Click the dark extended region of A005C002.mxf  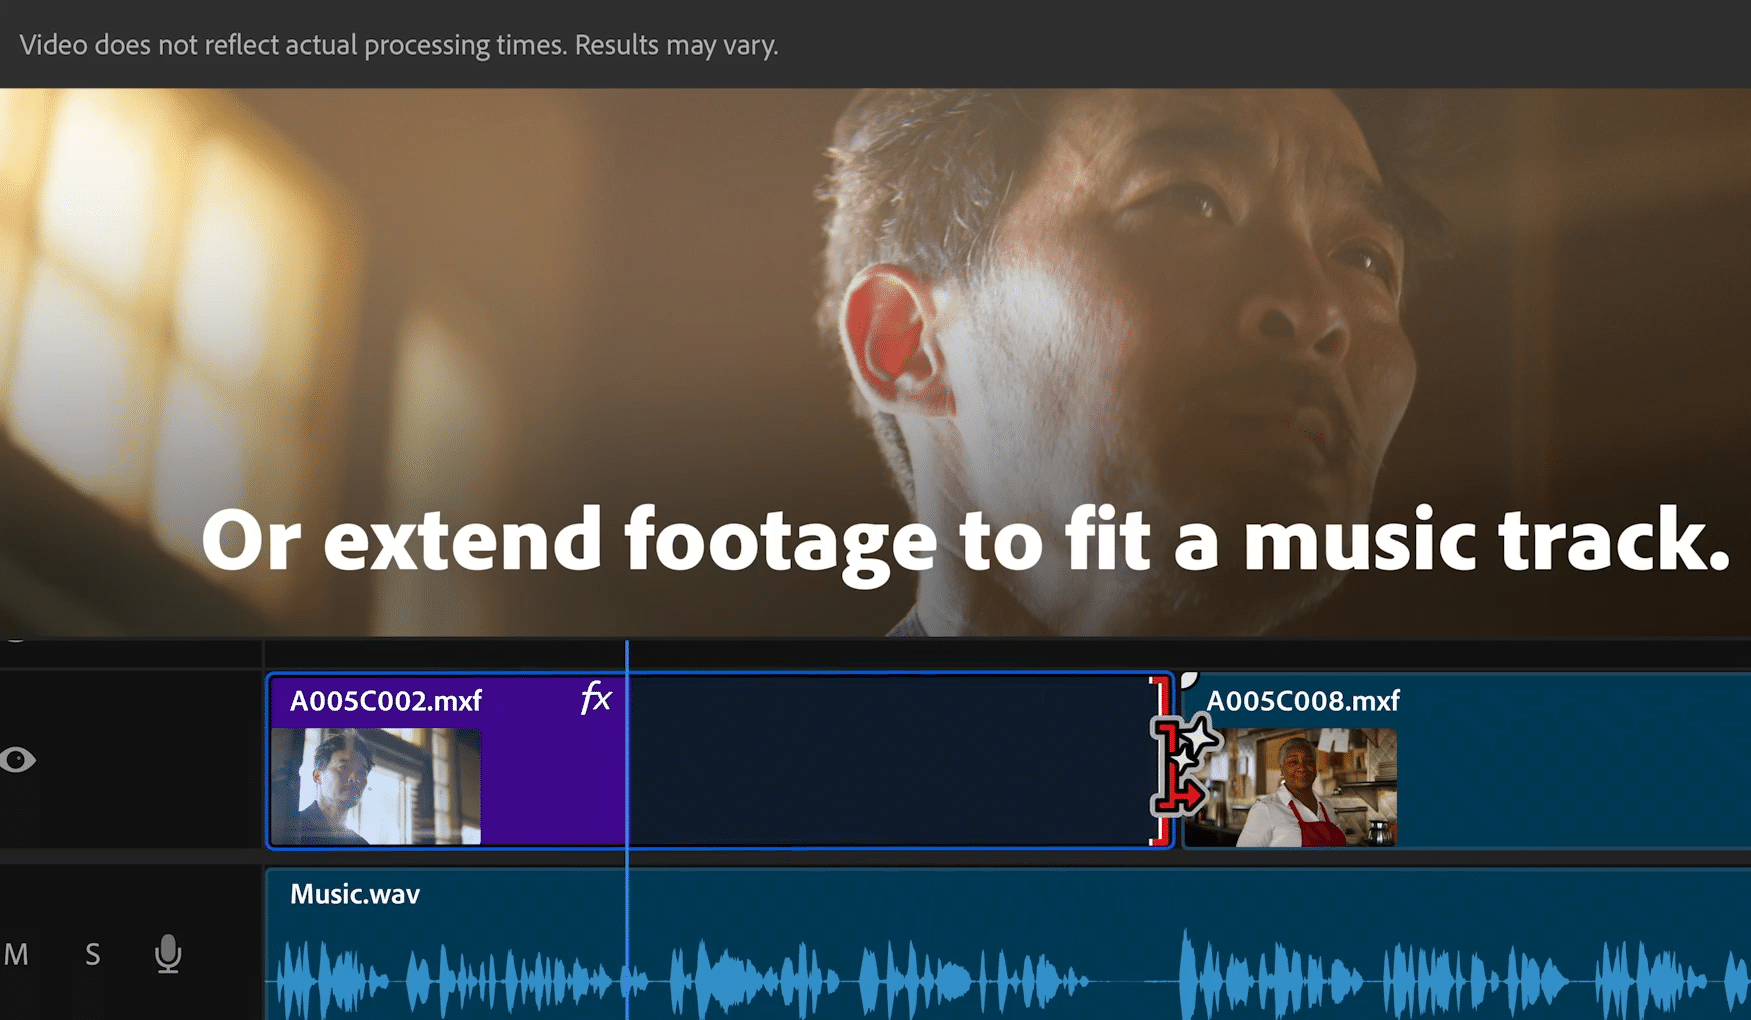(x=888, y=762)
